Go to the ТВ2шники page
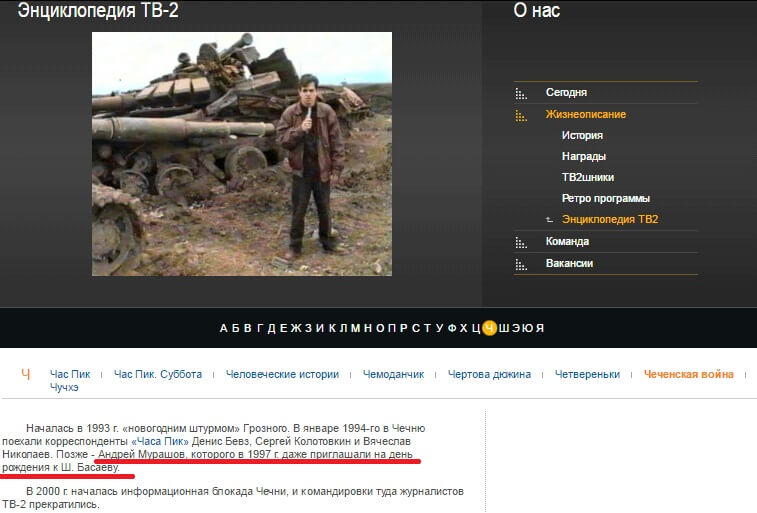The width and height of the screenshot is (757, 513). coord(588,177)
